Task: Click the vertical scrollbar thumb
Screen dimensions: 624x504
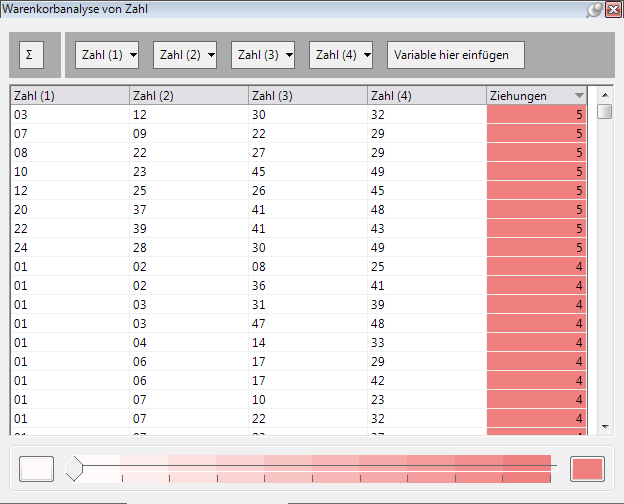Action: pos(605,111)
